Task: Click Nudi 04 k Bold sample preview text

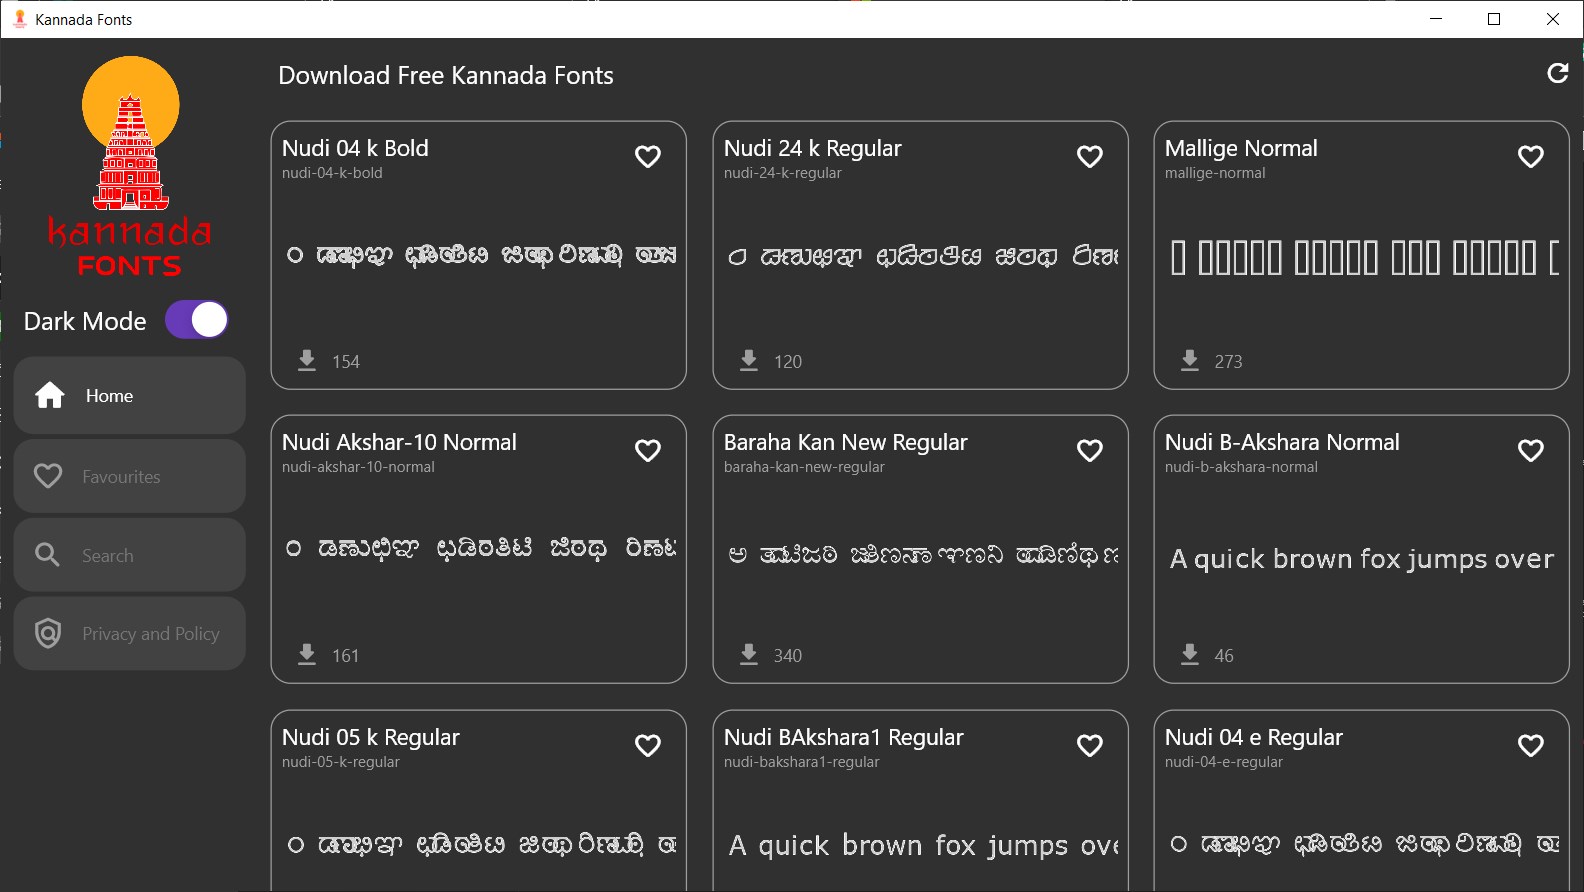Action: pyautogui.click(x=481, y=256)
